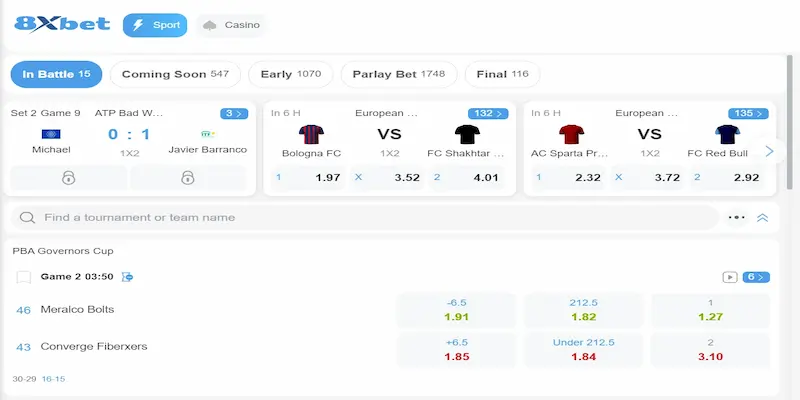Type in the tournament or team search field
Screen dimensions: 800x400
pyautogui.click(x=370, y=217)
